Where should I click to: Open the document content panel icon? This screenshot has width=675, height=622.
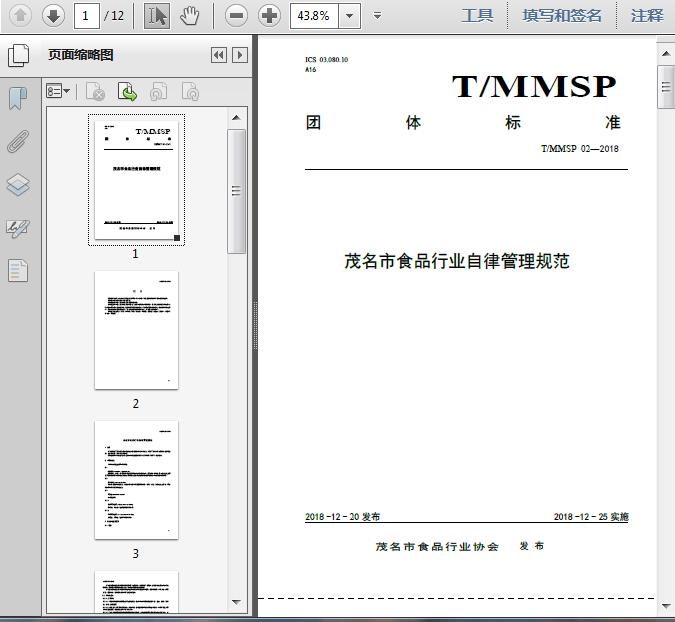(x=18, y=270)
